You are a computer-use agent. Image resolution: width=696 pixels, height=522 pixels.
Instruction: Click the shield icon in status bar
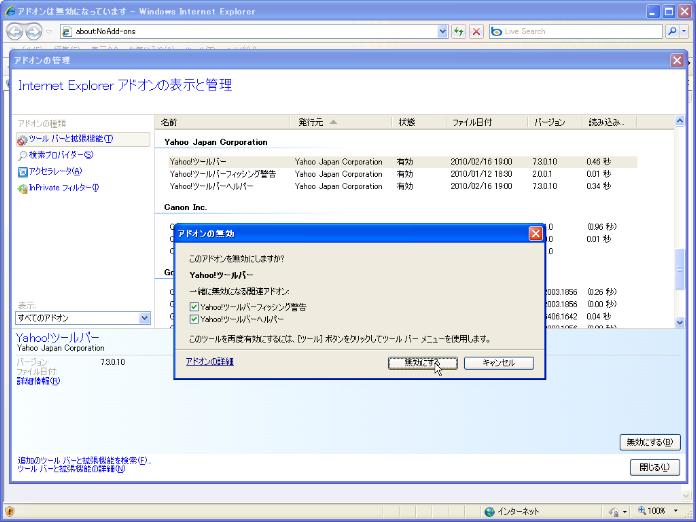tap(10, 511)
